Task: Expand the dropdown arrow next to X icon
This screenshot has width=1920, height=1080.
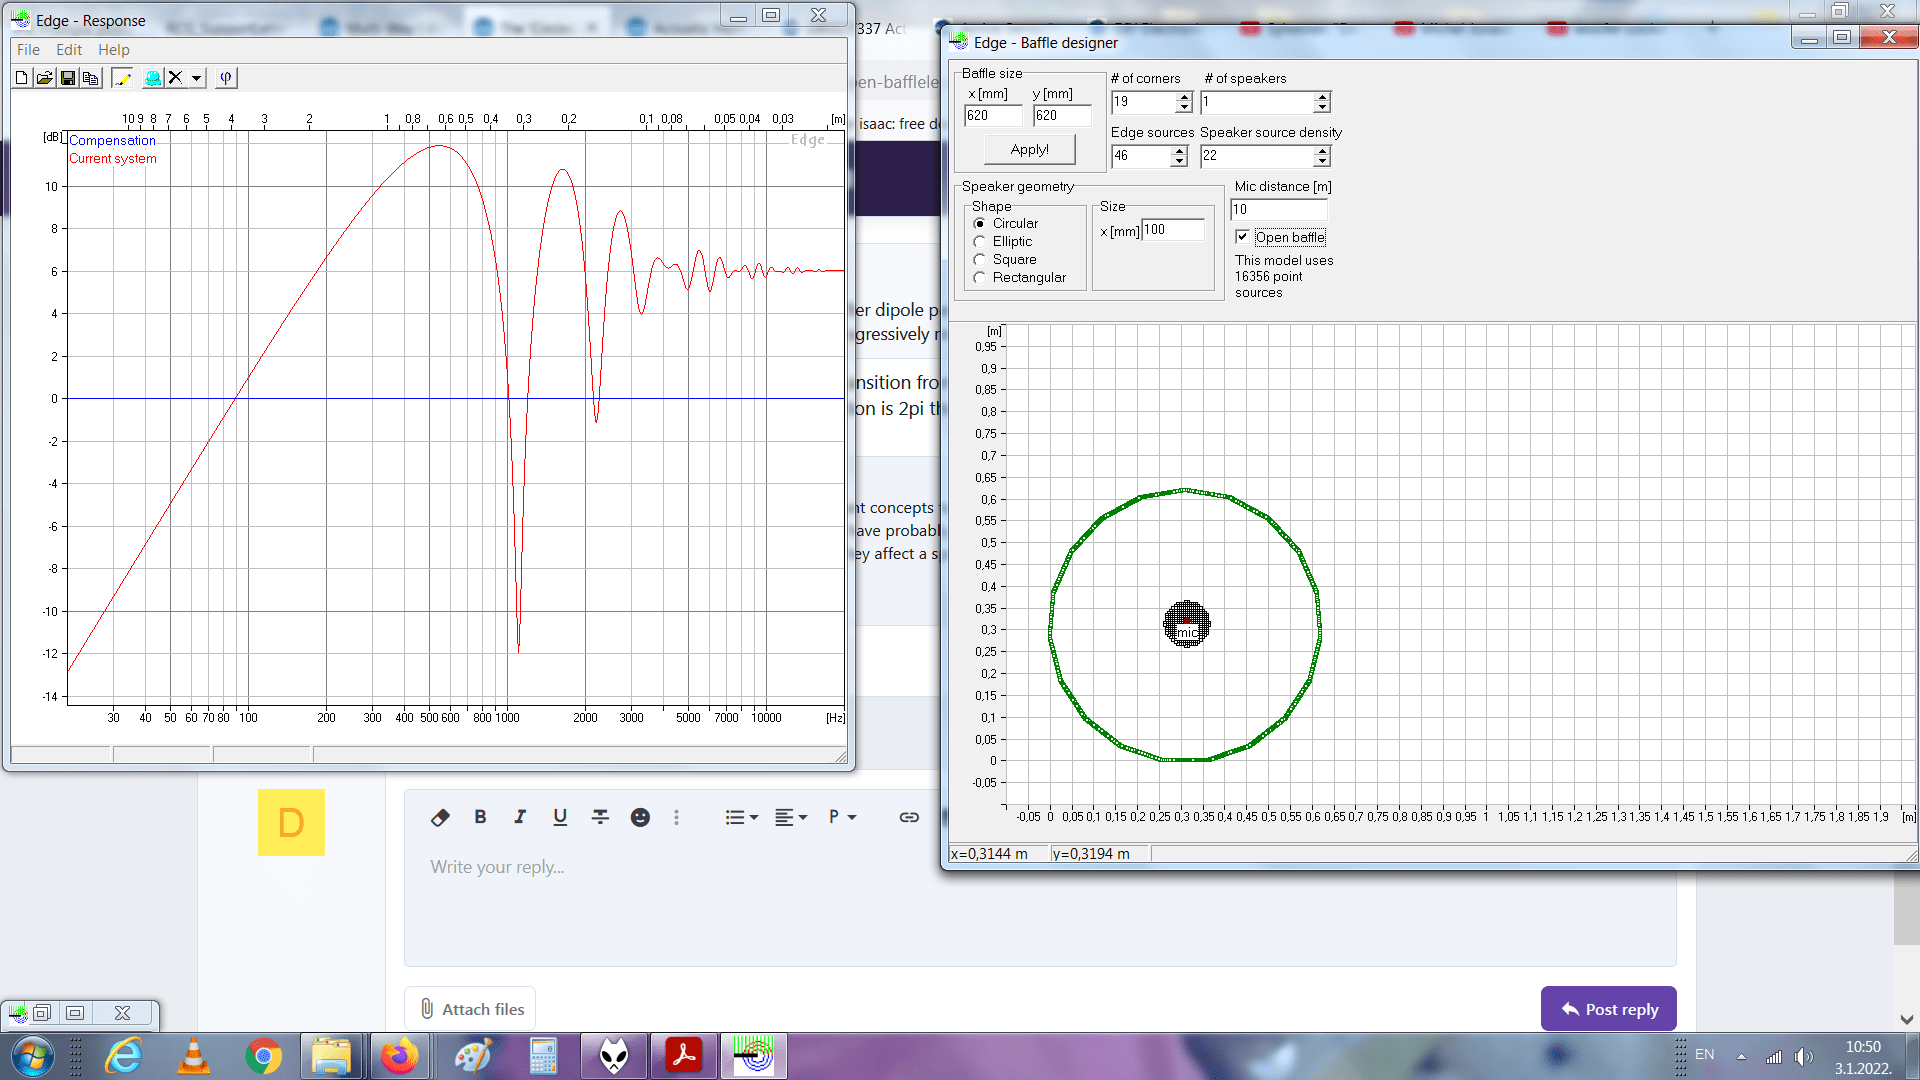Action: tap(197, 78)
